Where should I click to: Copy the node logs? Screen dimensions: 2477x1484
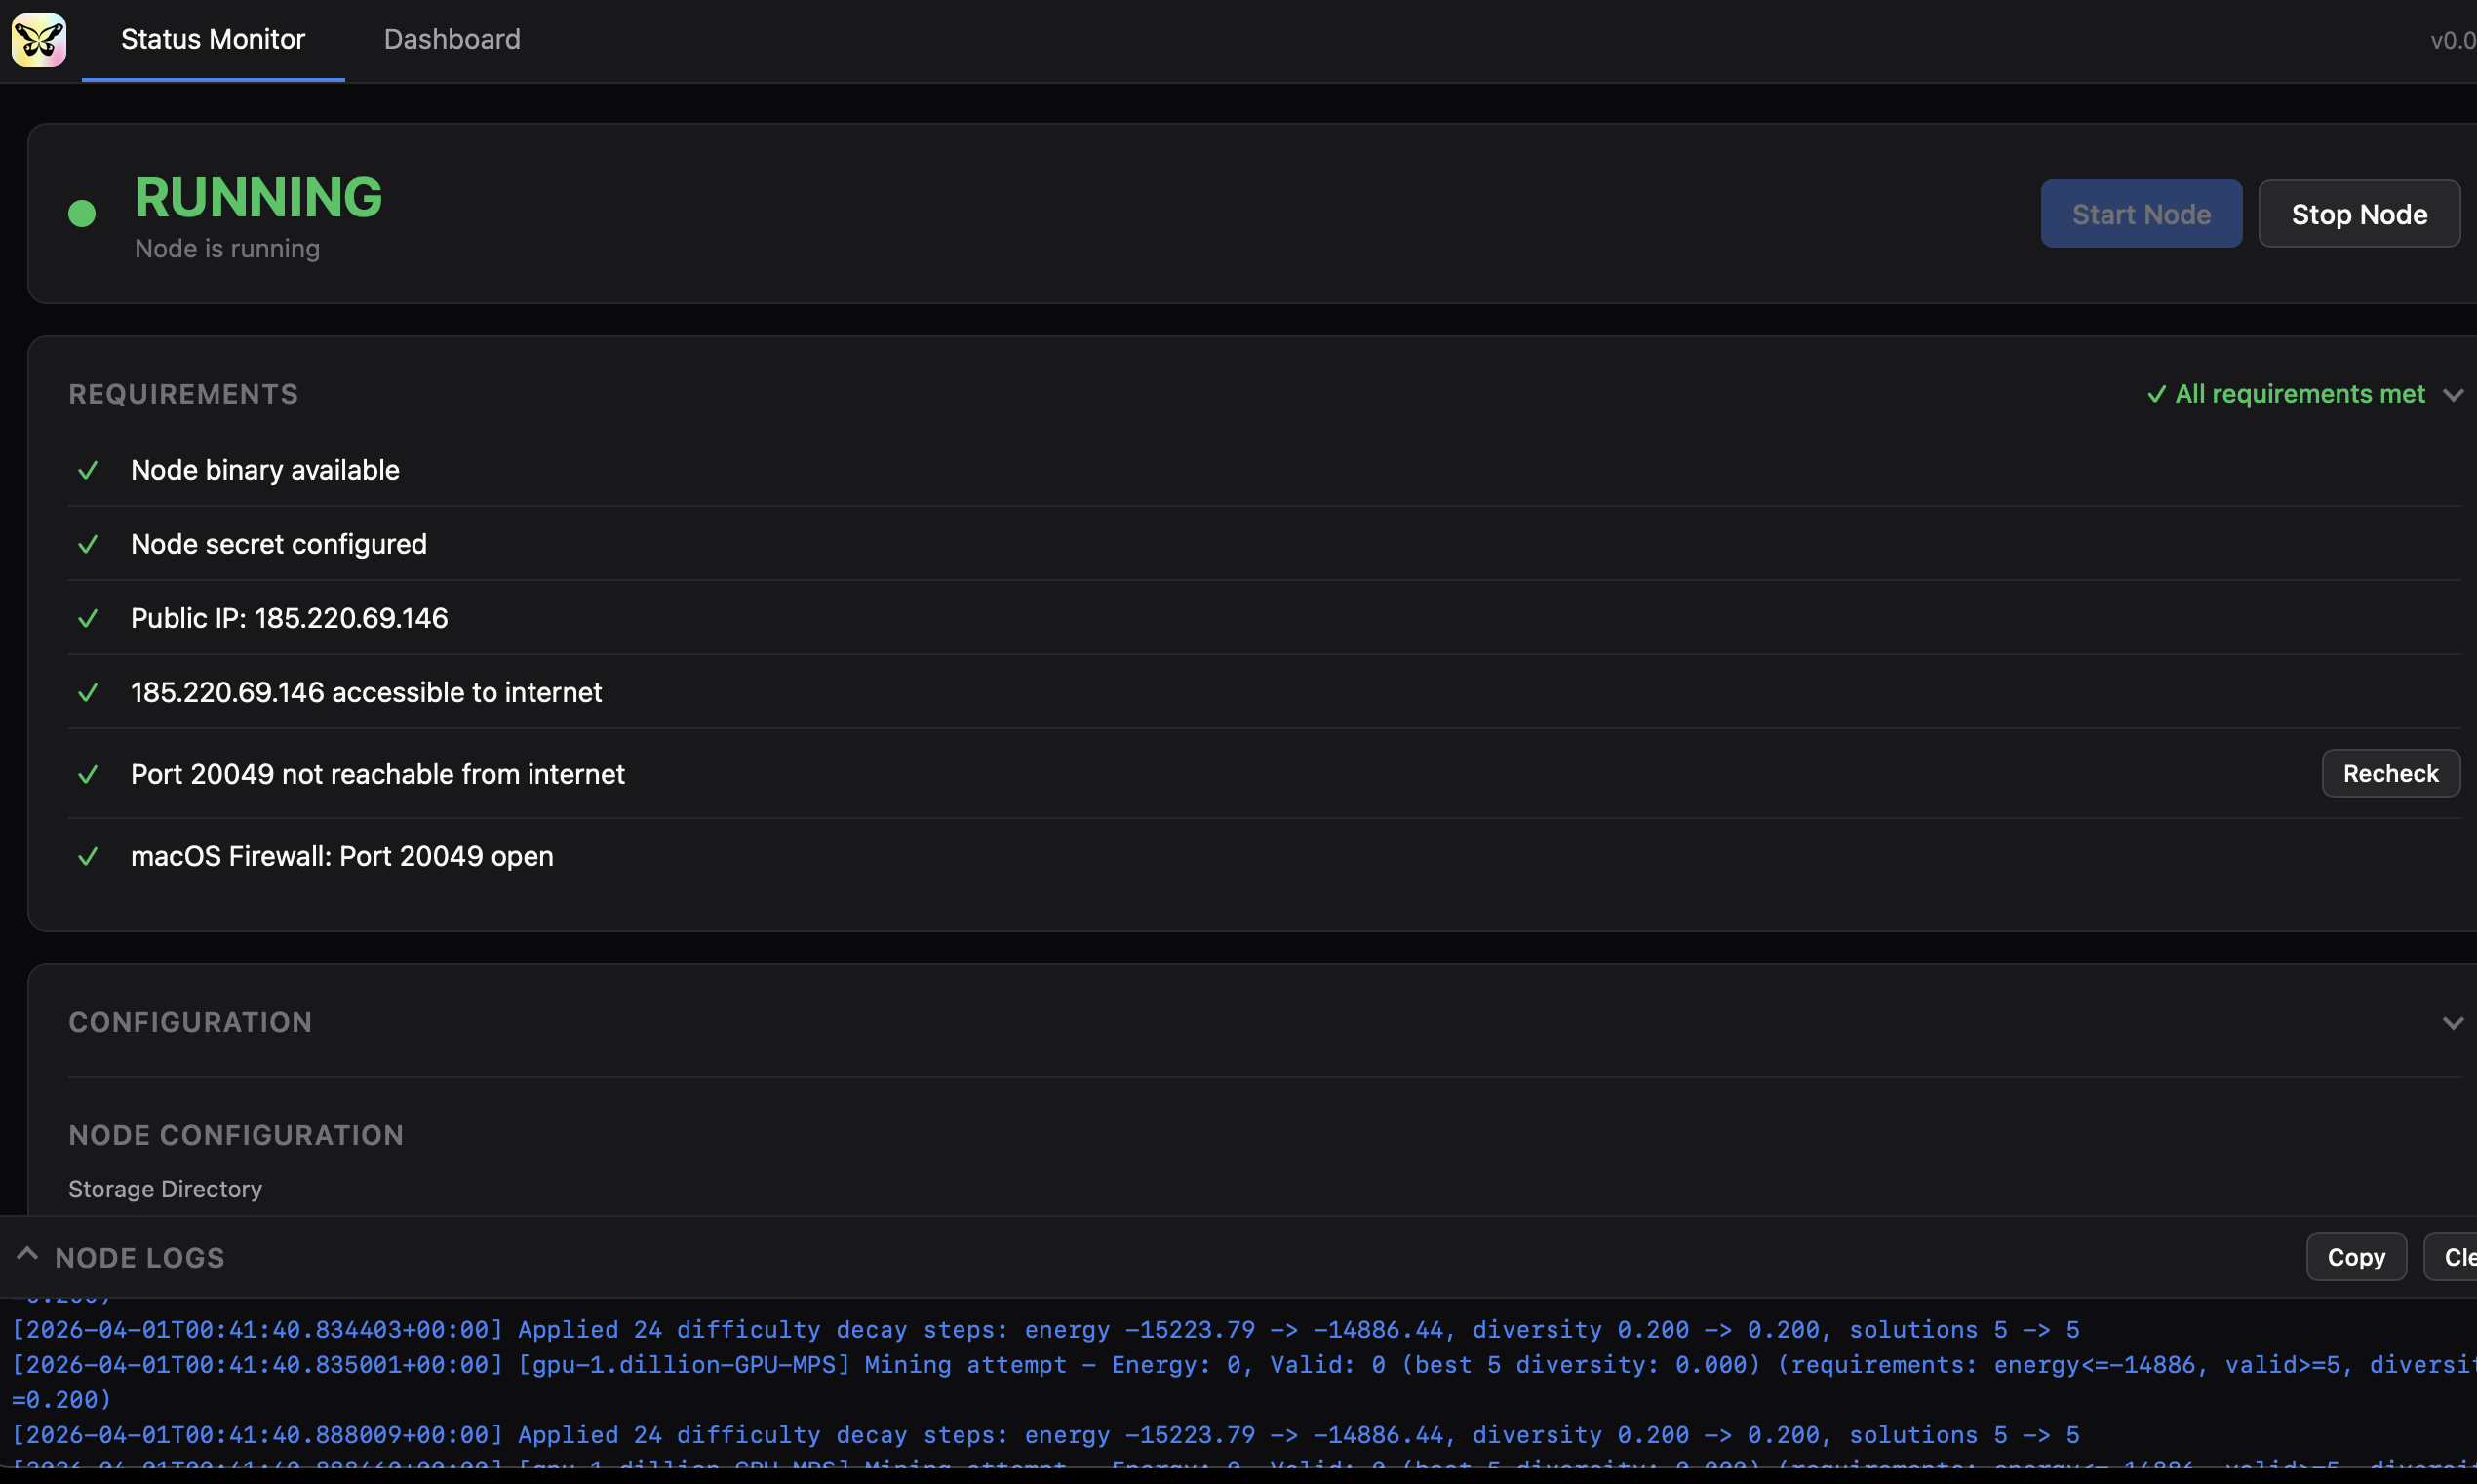[2355, 1257]
